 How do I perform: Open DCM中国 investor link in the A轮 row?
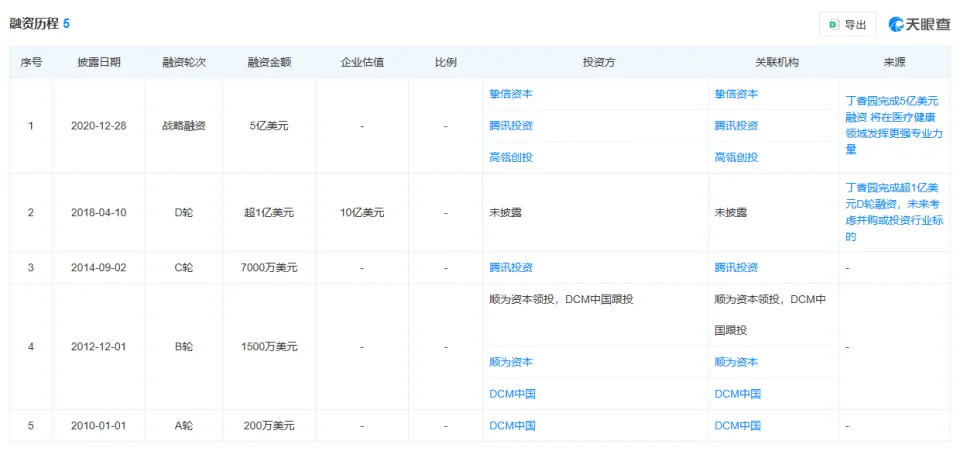click(x=512, y=425)
